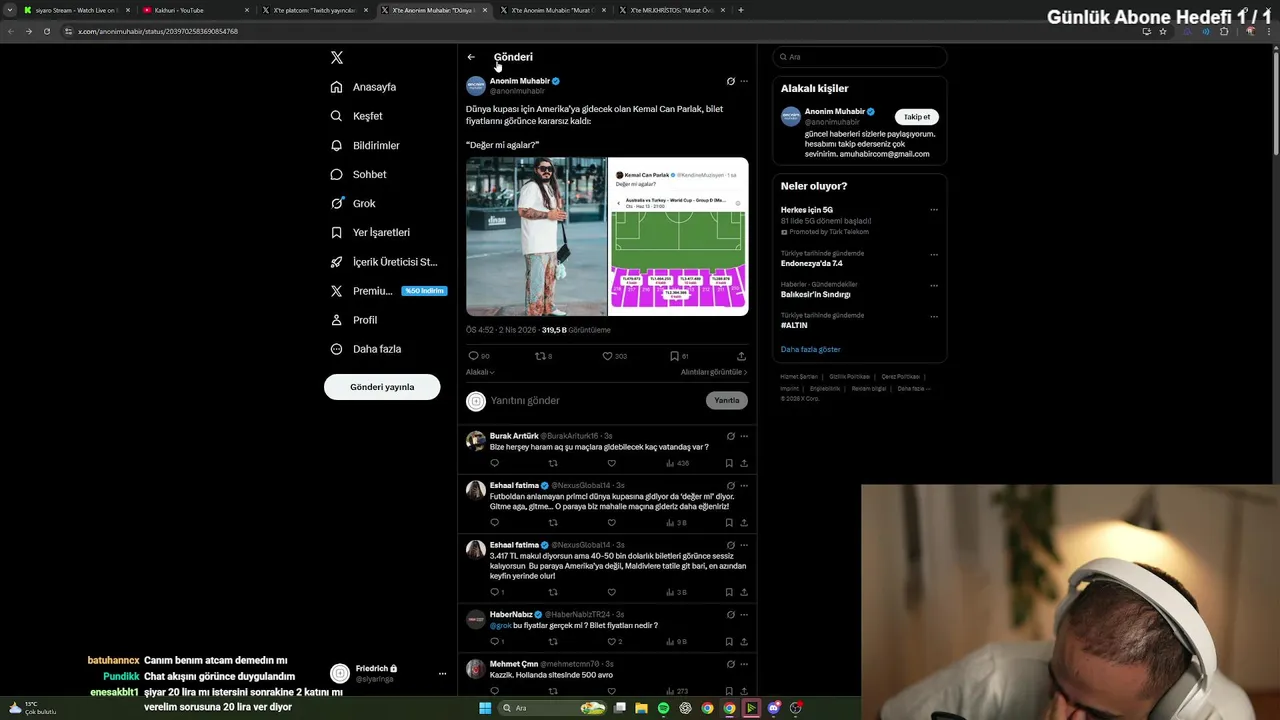
Task: Bookmark this page with star icon
Action: [x=1163, y=31]
